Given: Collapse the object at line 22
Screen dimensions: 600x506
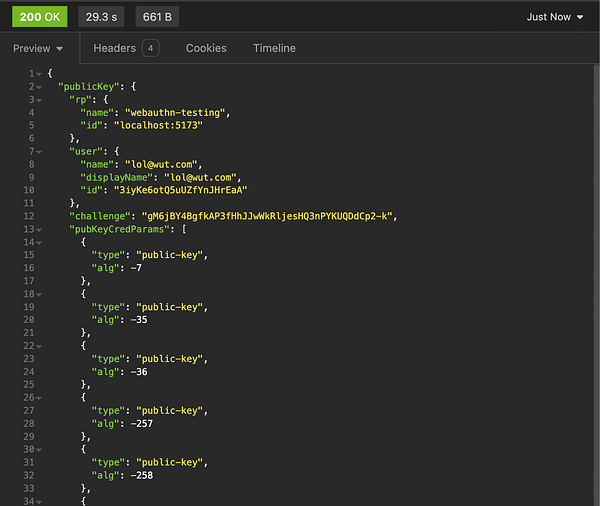Looking at the screenshot, I should tap(39, 346).
